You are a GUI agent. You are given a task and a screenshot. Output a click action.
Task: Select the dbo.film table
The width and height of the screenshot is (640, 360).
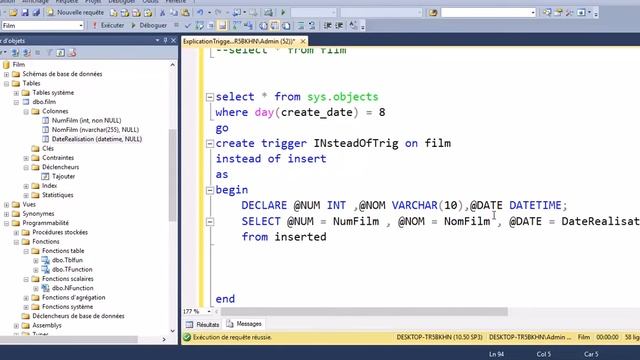(x=44, y=102)
